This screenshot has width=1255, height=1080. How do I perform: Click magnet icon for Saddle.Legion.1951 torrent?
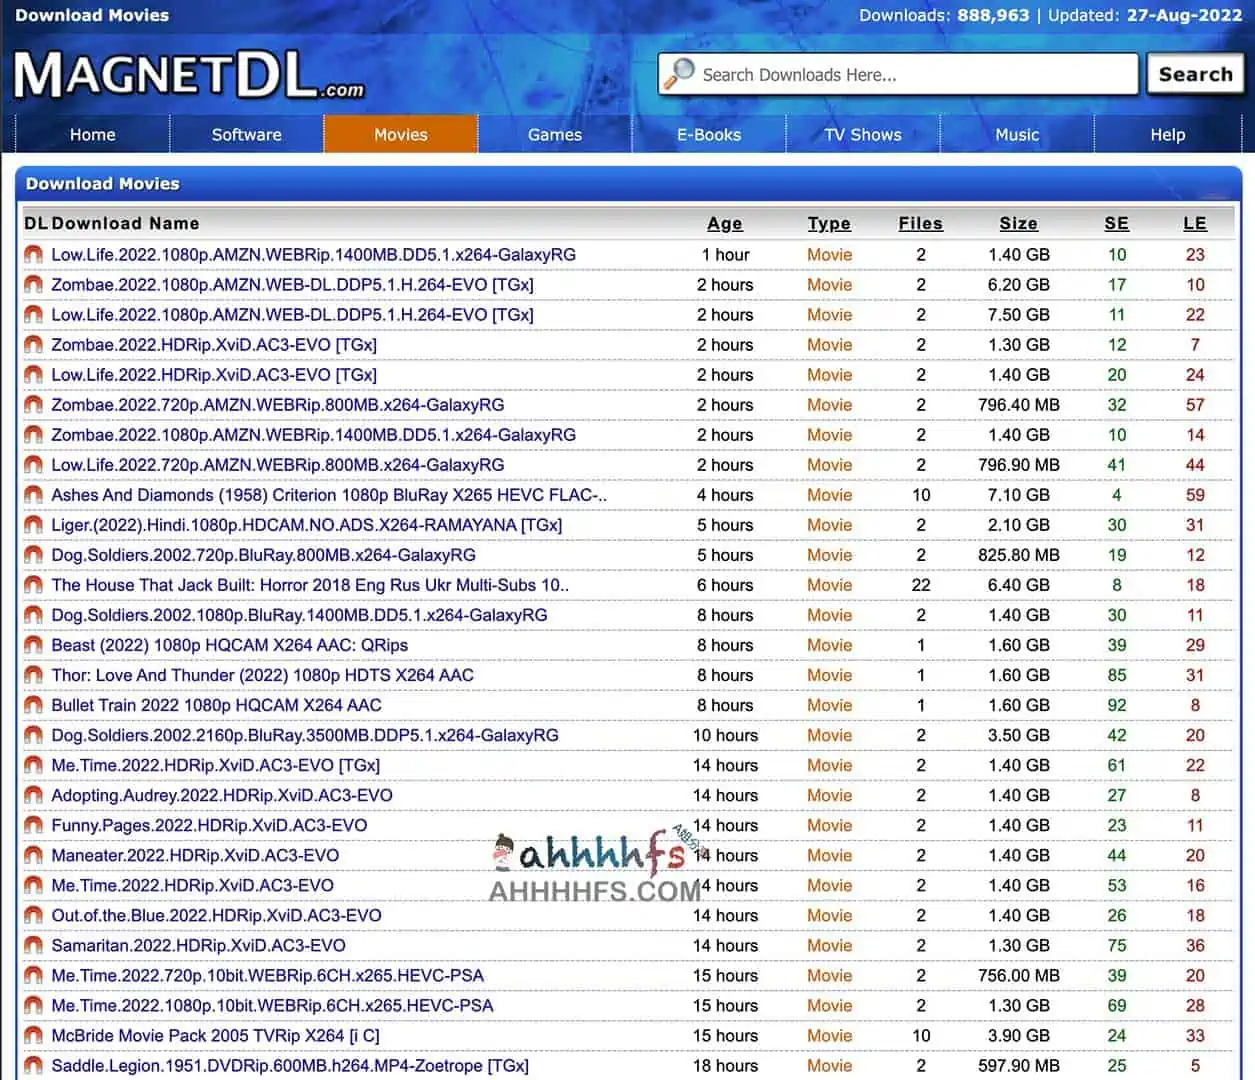click(34, 1065)
